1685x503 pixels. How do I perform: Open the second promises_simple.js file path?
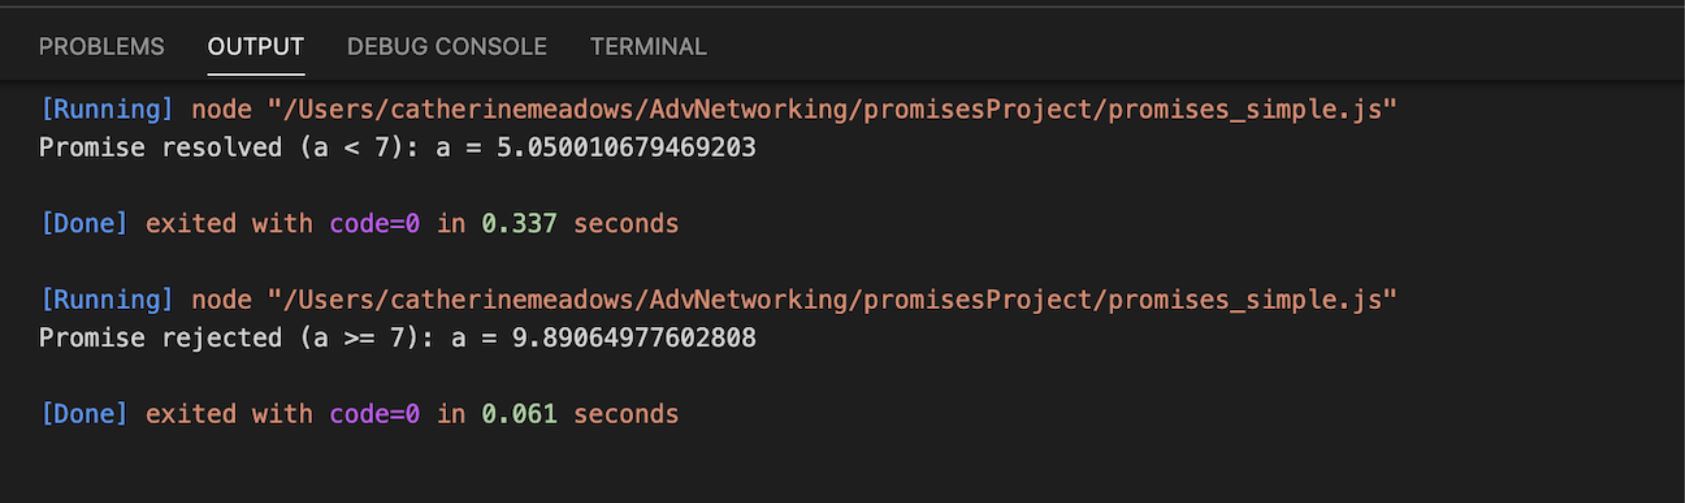[832, 299]
